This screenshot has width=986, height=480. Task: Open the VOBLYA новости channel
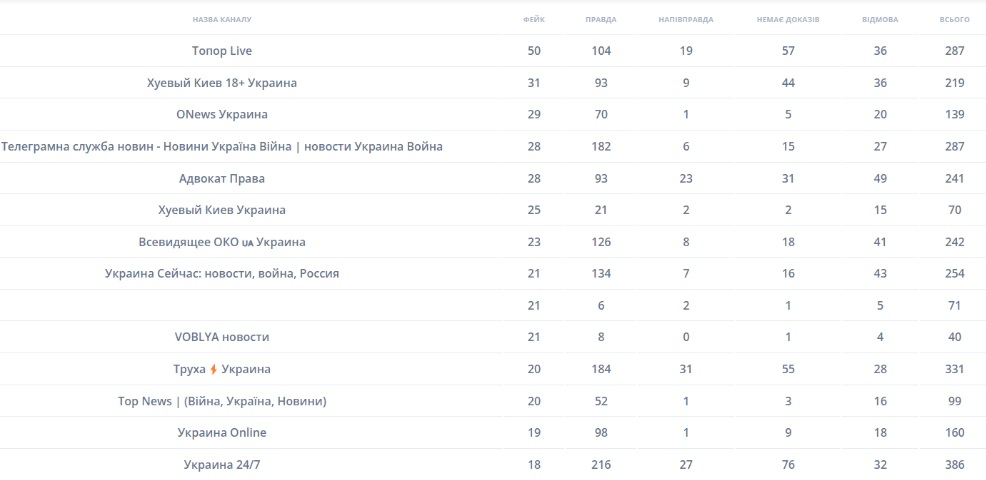pos(222,338)
